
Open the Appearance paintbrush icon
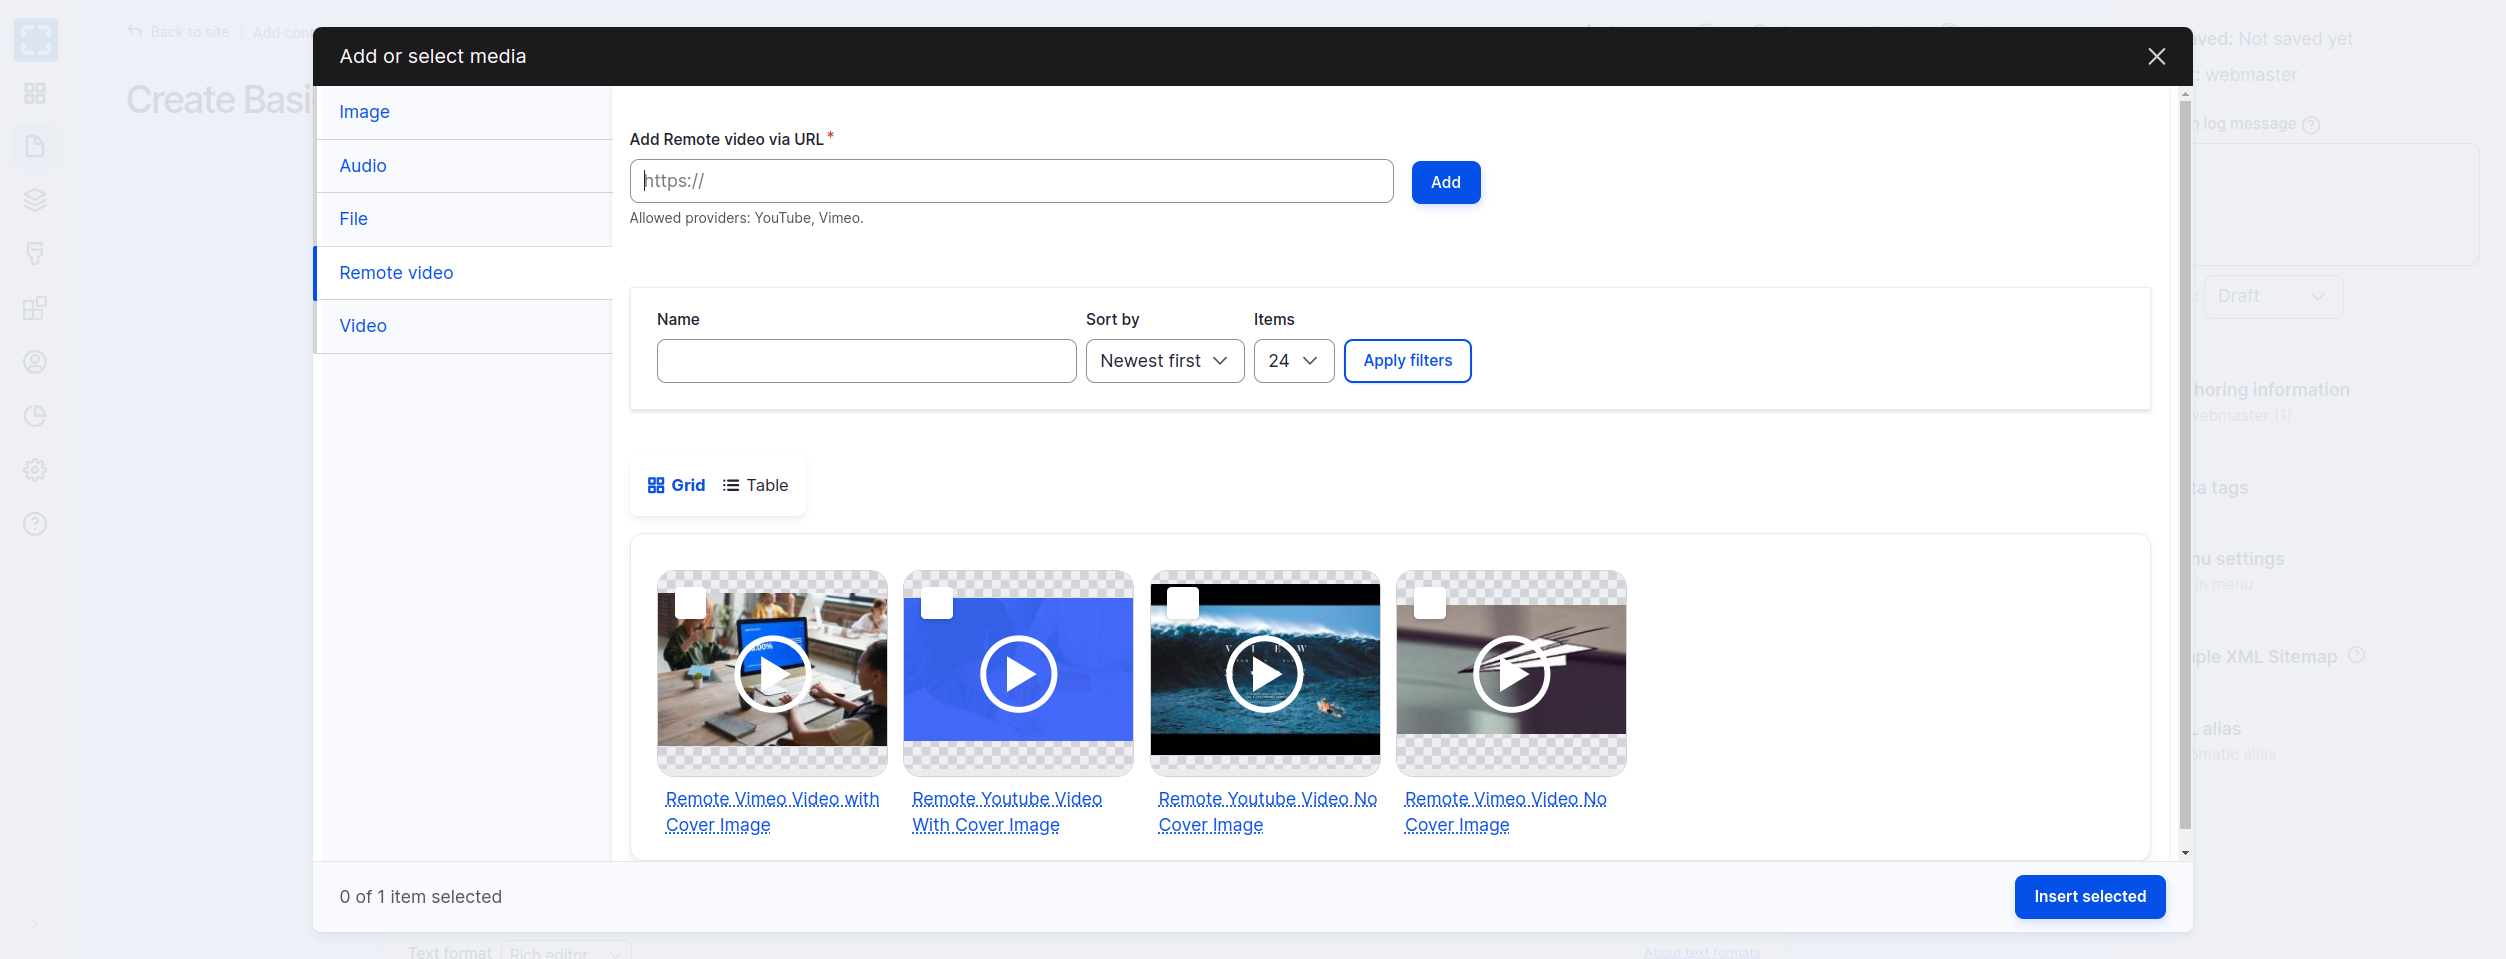[35, 253]
